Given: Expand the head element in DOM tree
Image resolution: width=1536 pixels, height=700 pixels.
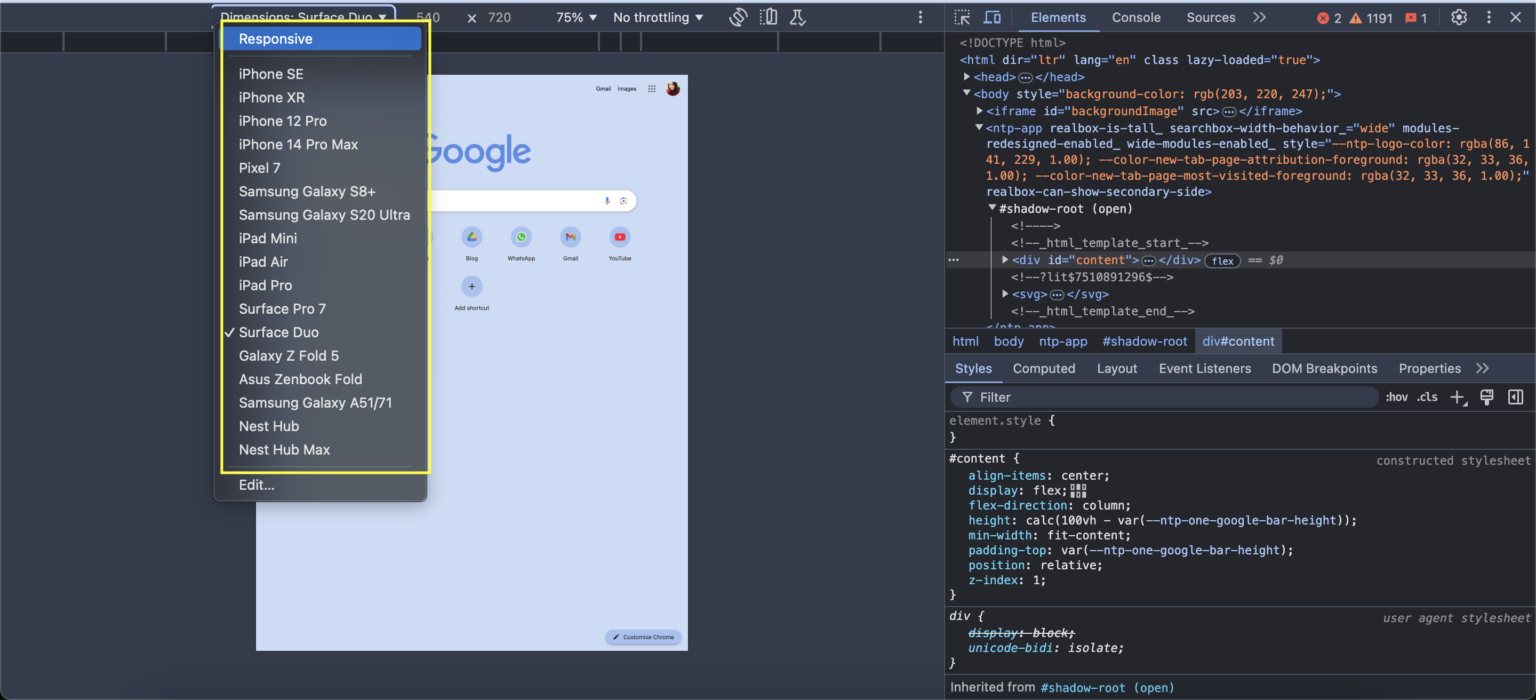Looking at the screenshot, I should point(968,76).
